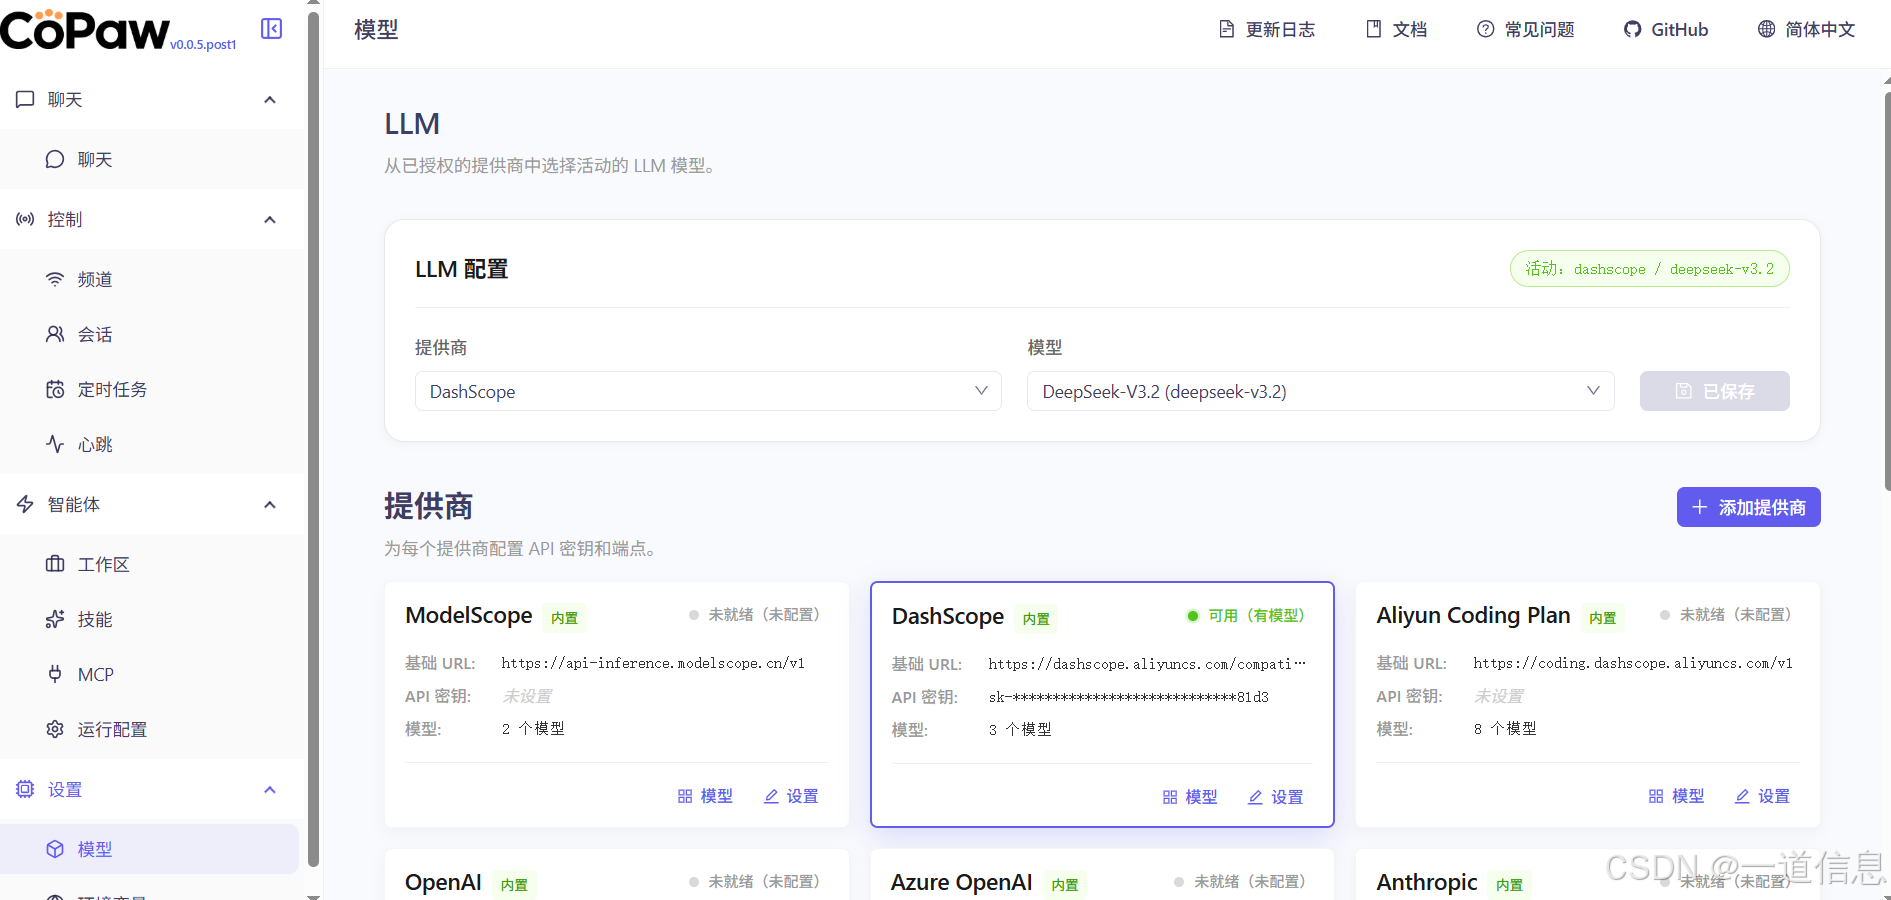The height and width of the screenshot is (900, 1891).
Task: Click the main page vertical scrollbar
Action: [x=1886, y=290]
